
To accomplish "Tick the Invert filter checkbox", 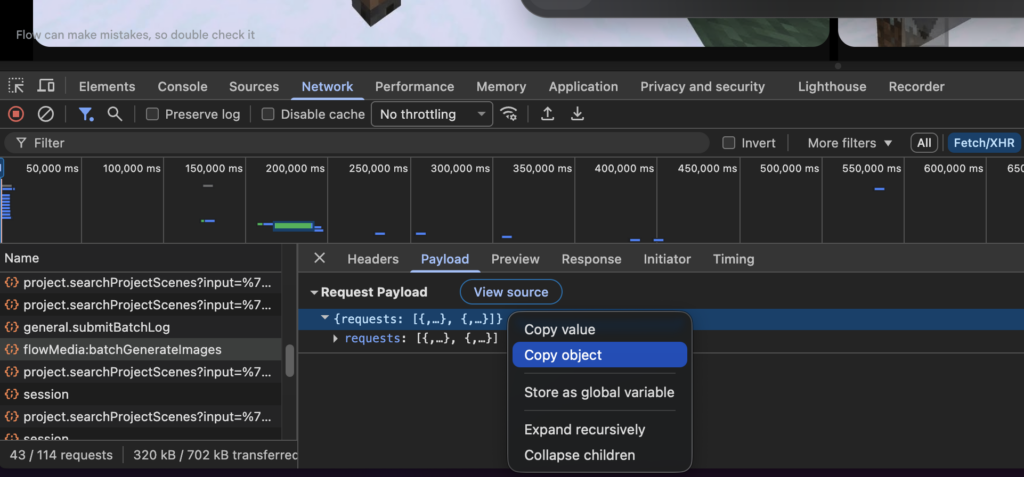I will pyautogui.click(x=729, y=143).
